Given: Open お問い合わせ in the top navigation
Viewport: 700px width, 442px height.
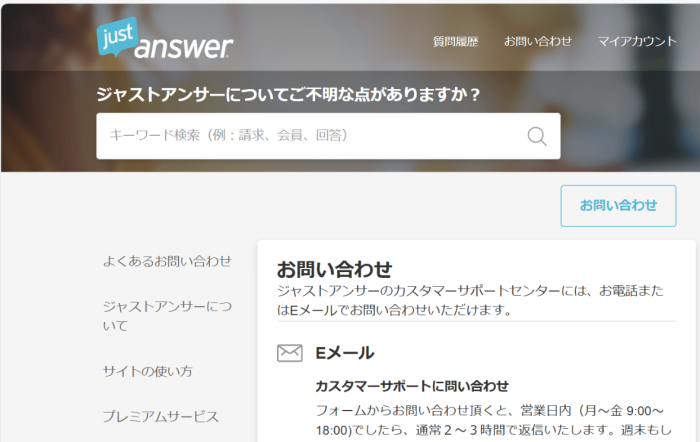Looking at the screenshot, I should pos(538,42).
